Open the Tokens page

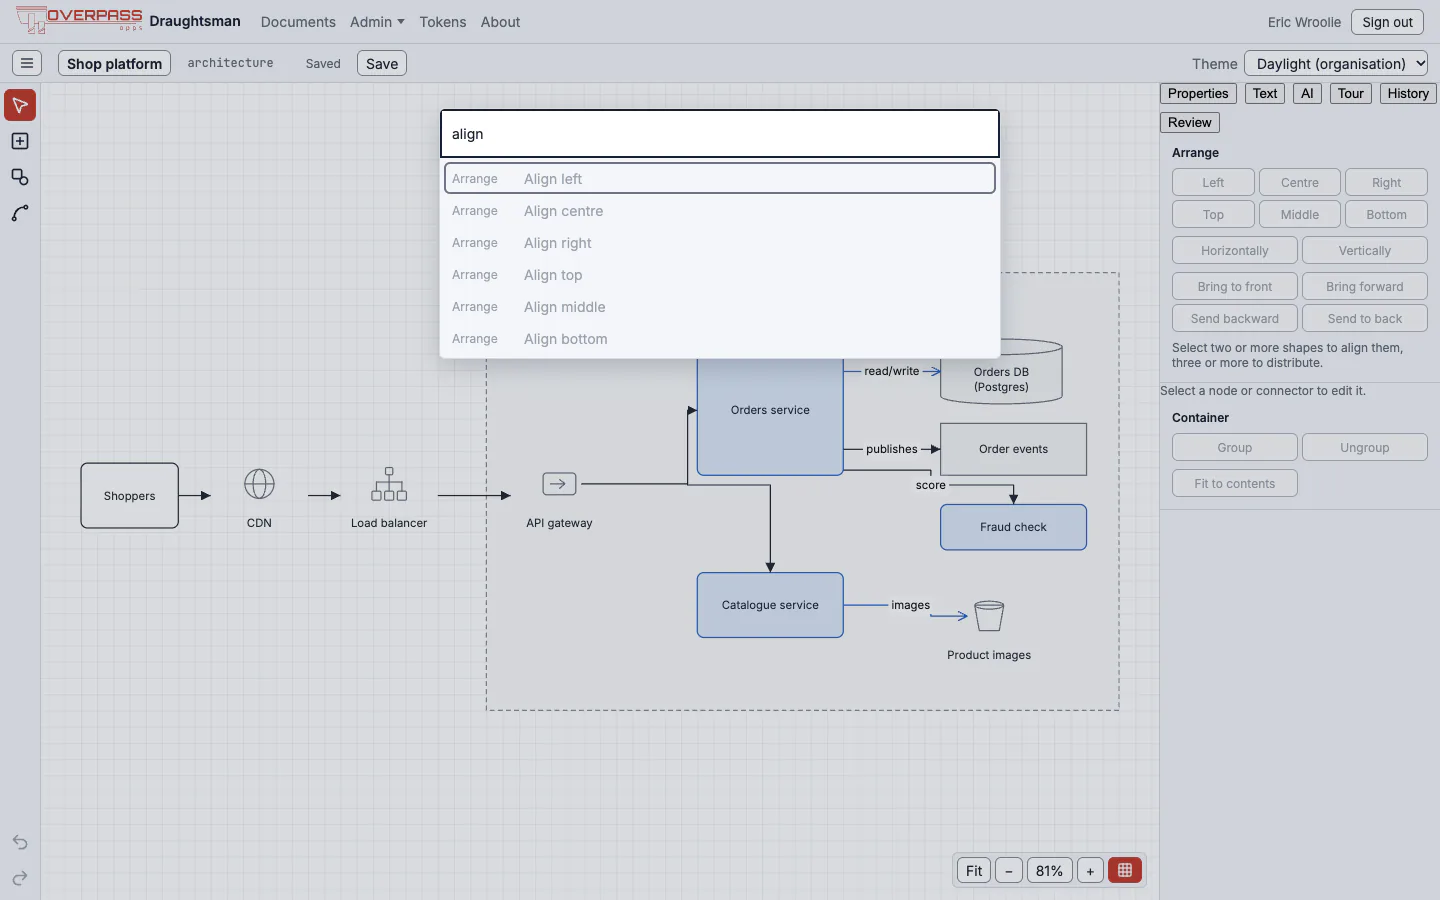click(x=443, y=22)
